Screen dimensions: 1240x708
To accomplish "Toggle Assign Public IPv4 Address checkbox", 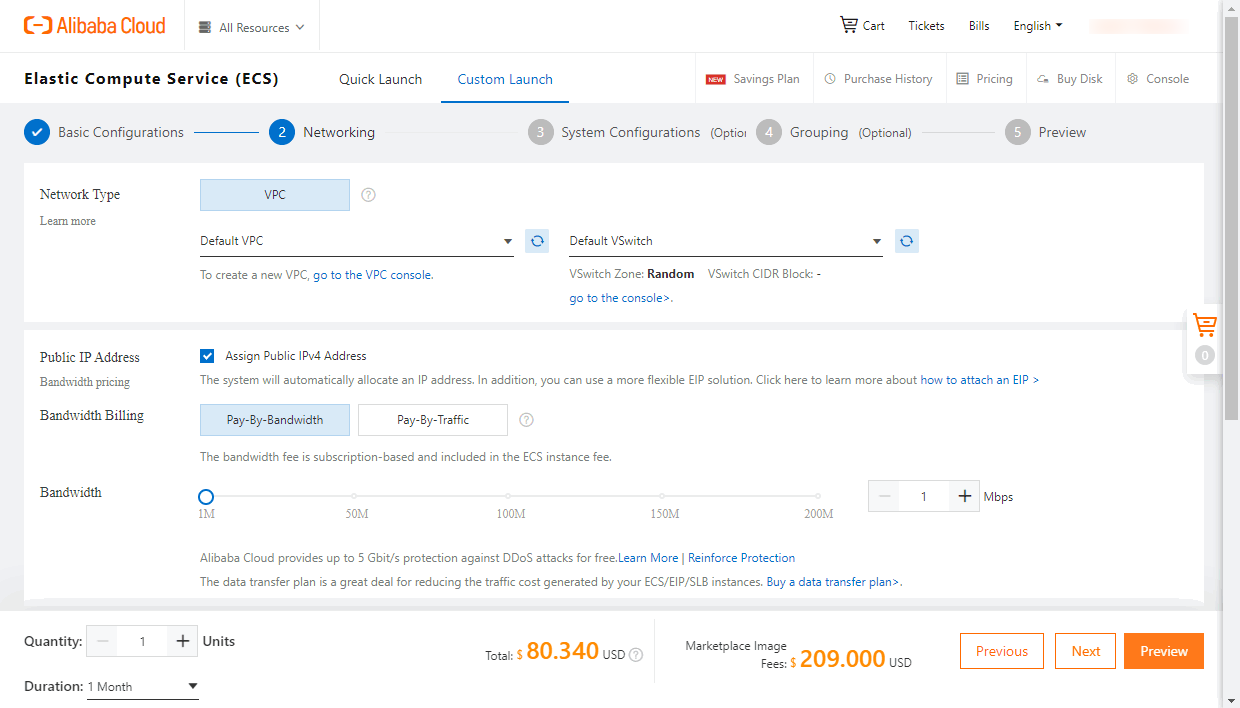I will [x=207, y=355].
